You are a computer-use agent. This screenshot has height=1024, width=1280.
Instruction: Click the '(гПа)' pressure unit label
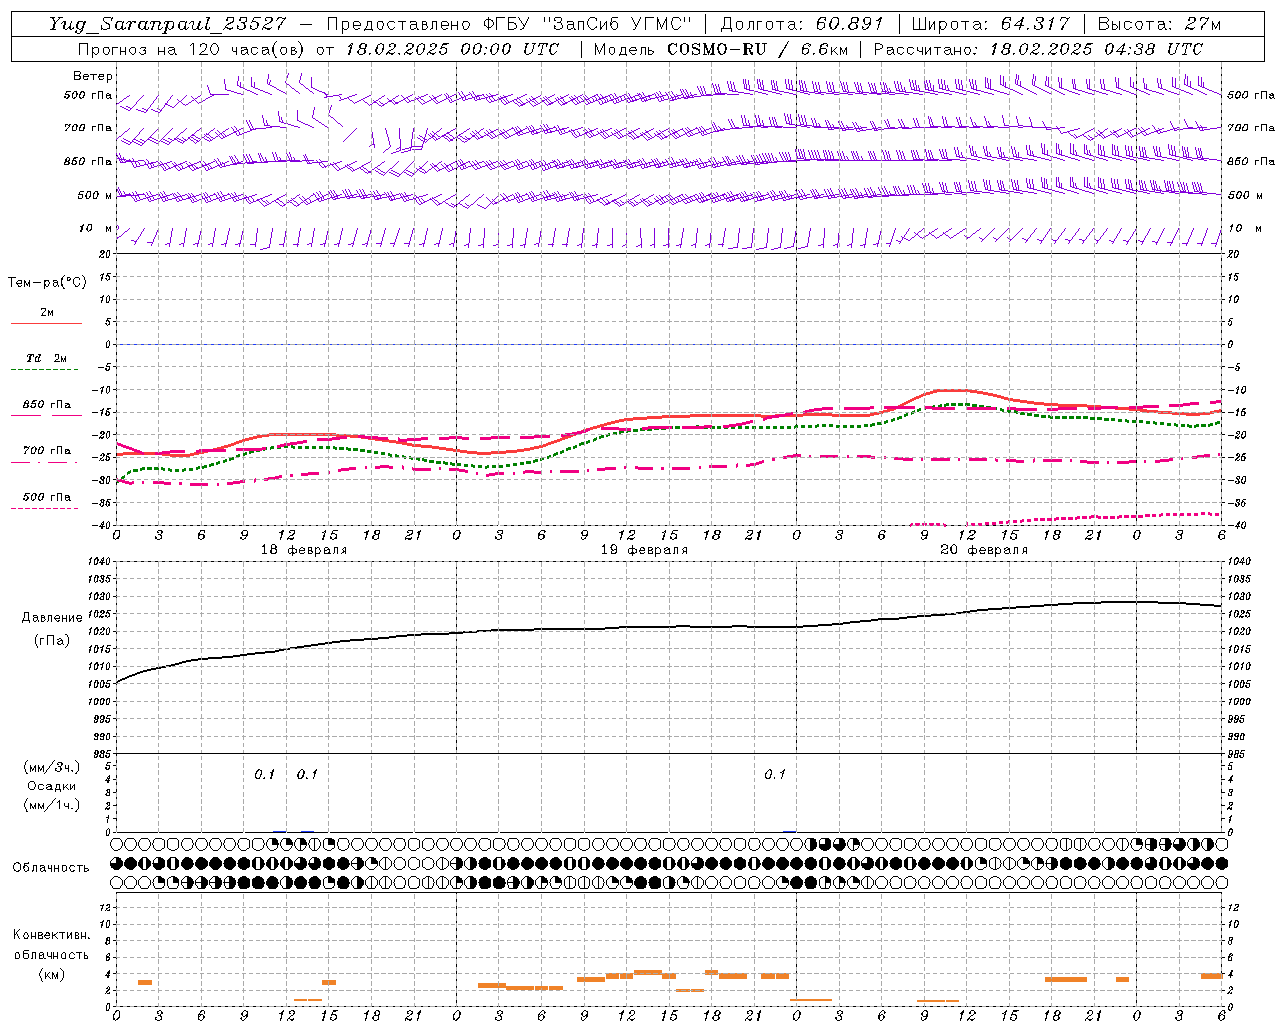[52, 640]
